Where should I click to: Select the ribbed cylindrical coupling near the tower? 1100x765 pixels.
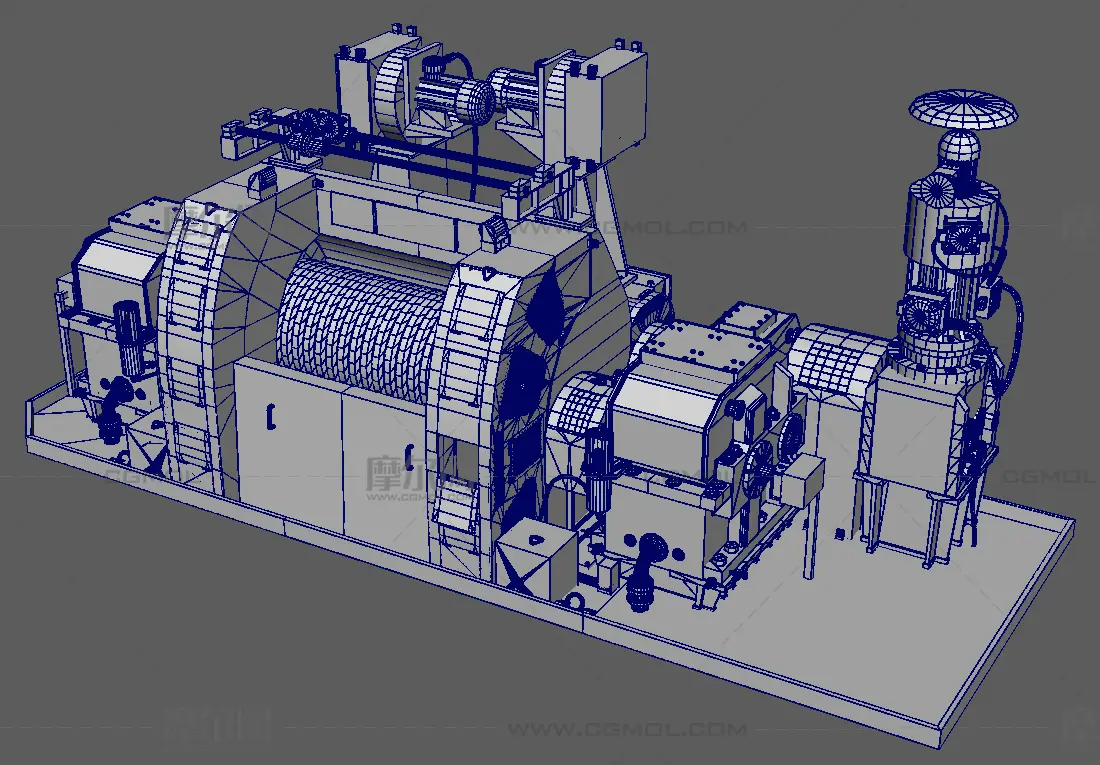tap(836, 360)
